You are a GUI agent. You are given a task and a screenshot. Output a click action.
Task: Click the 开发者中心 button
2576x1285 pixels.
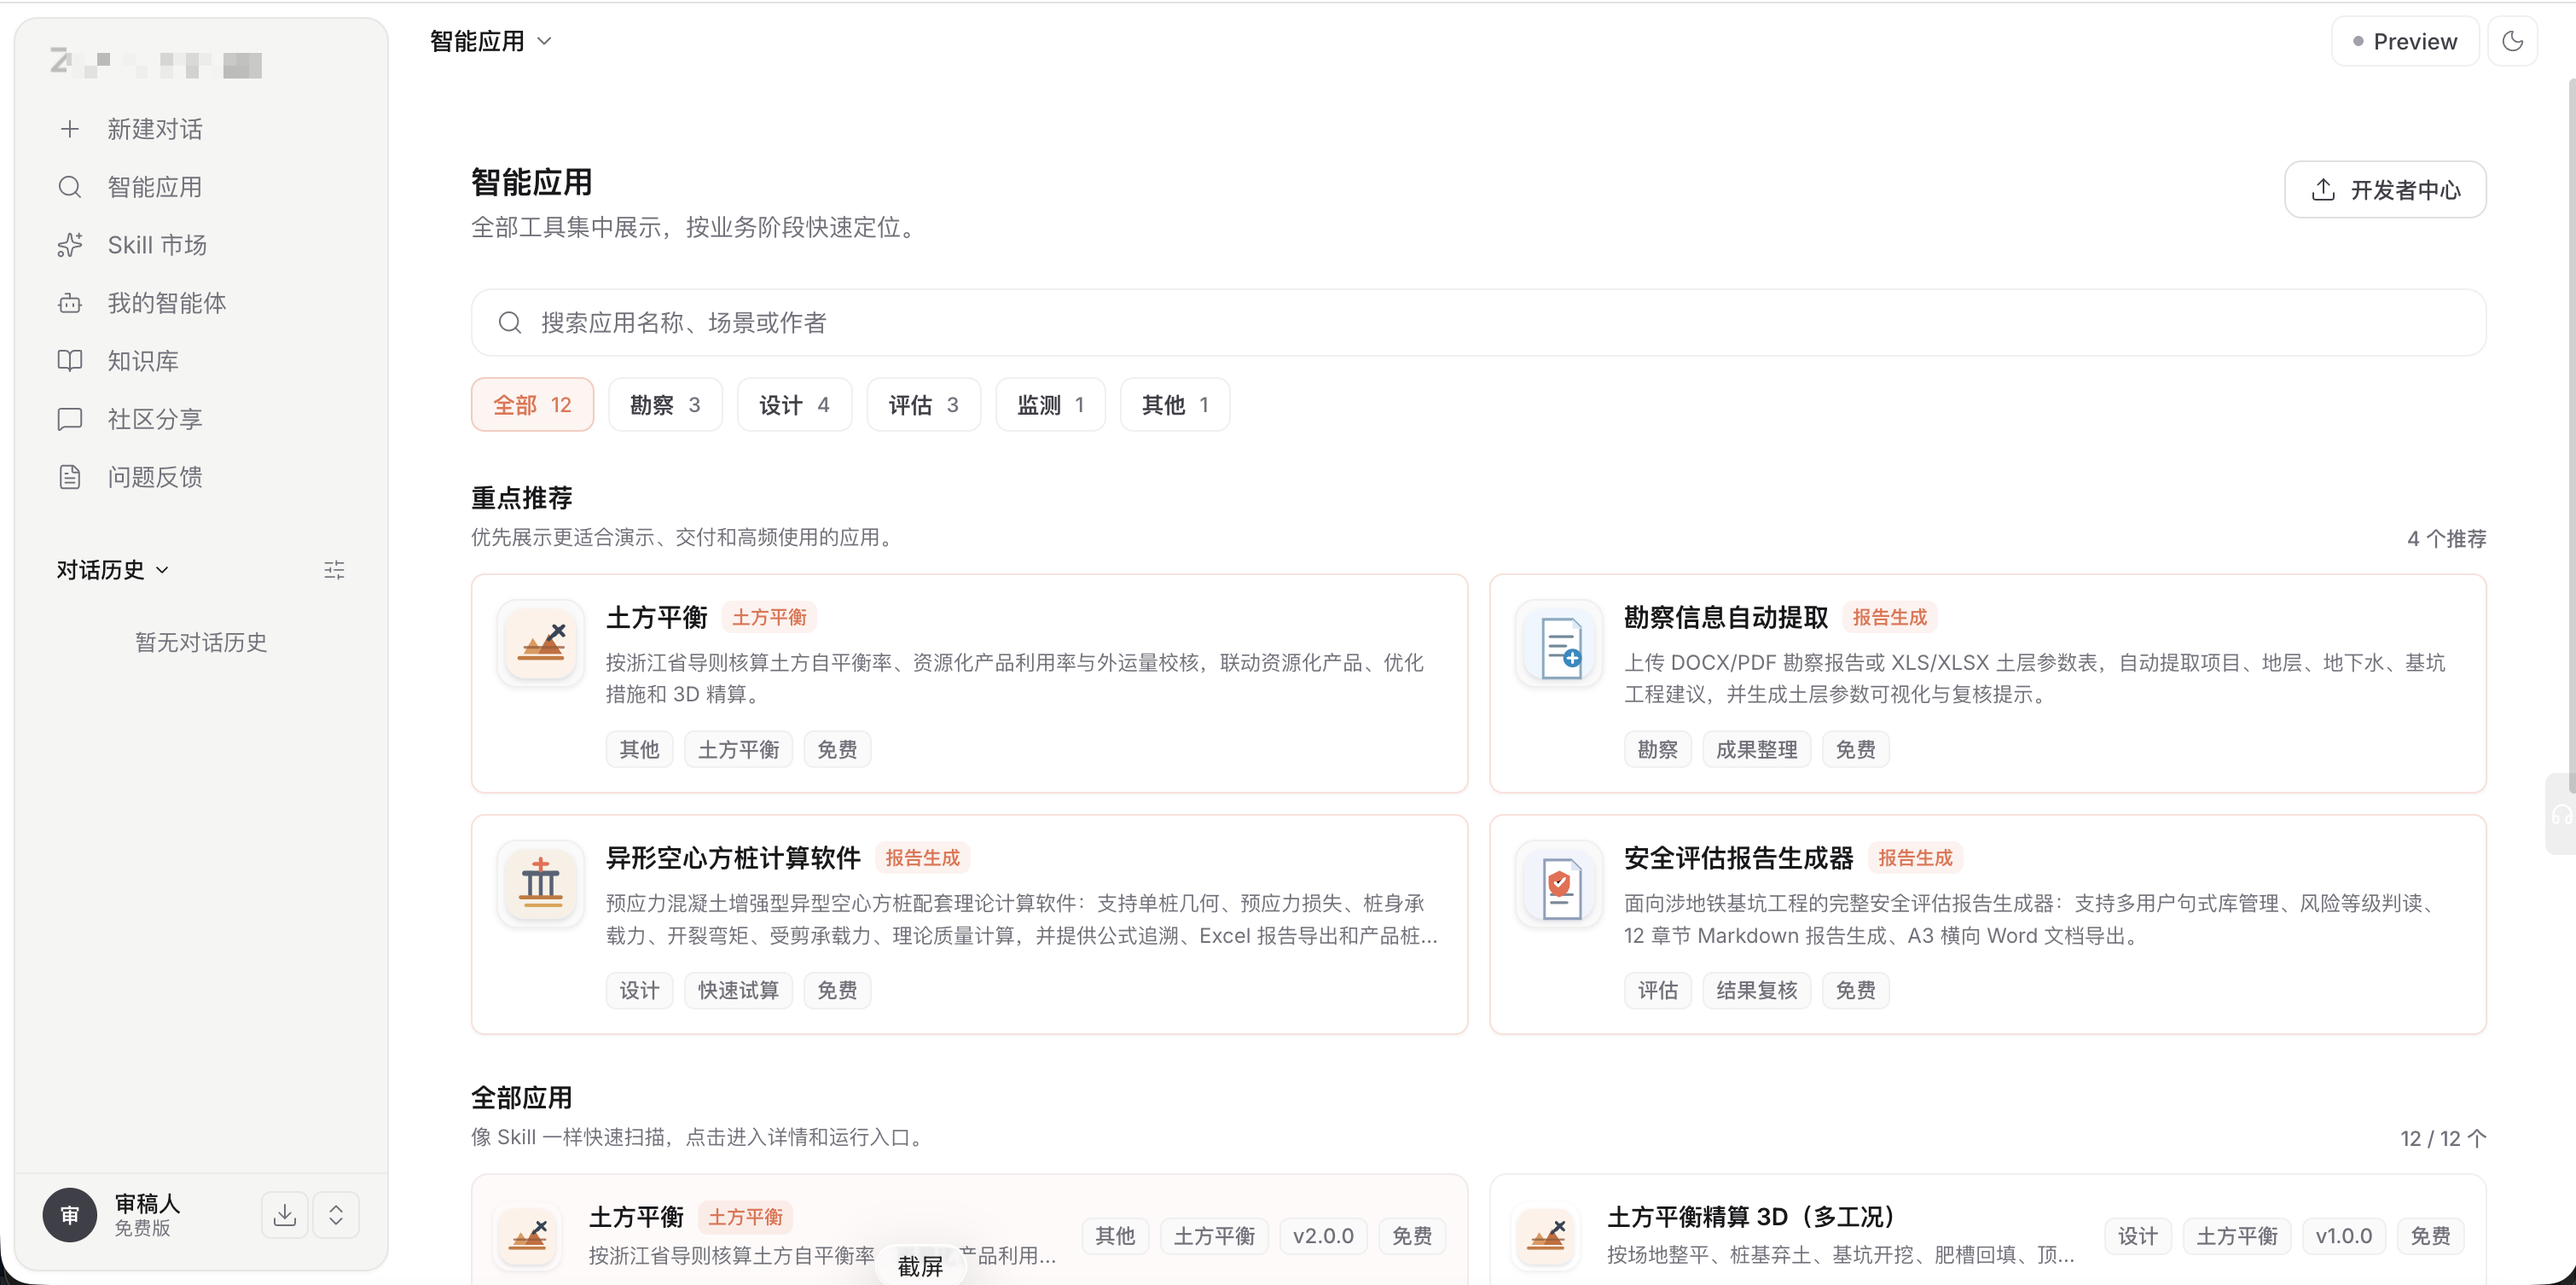(2385, 190)
